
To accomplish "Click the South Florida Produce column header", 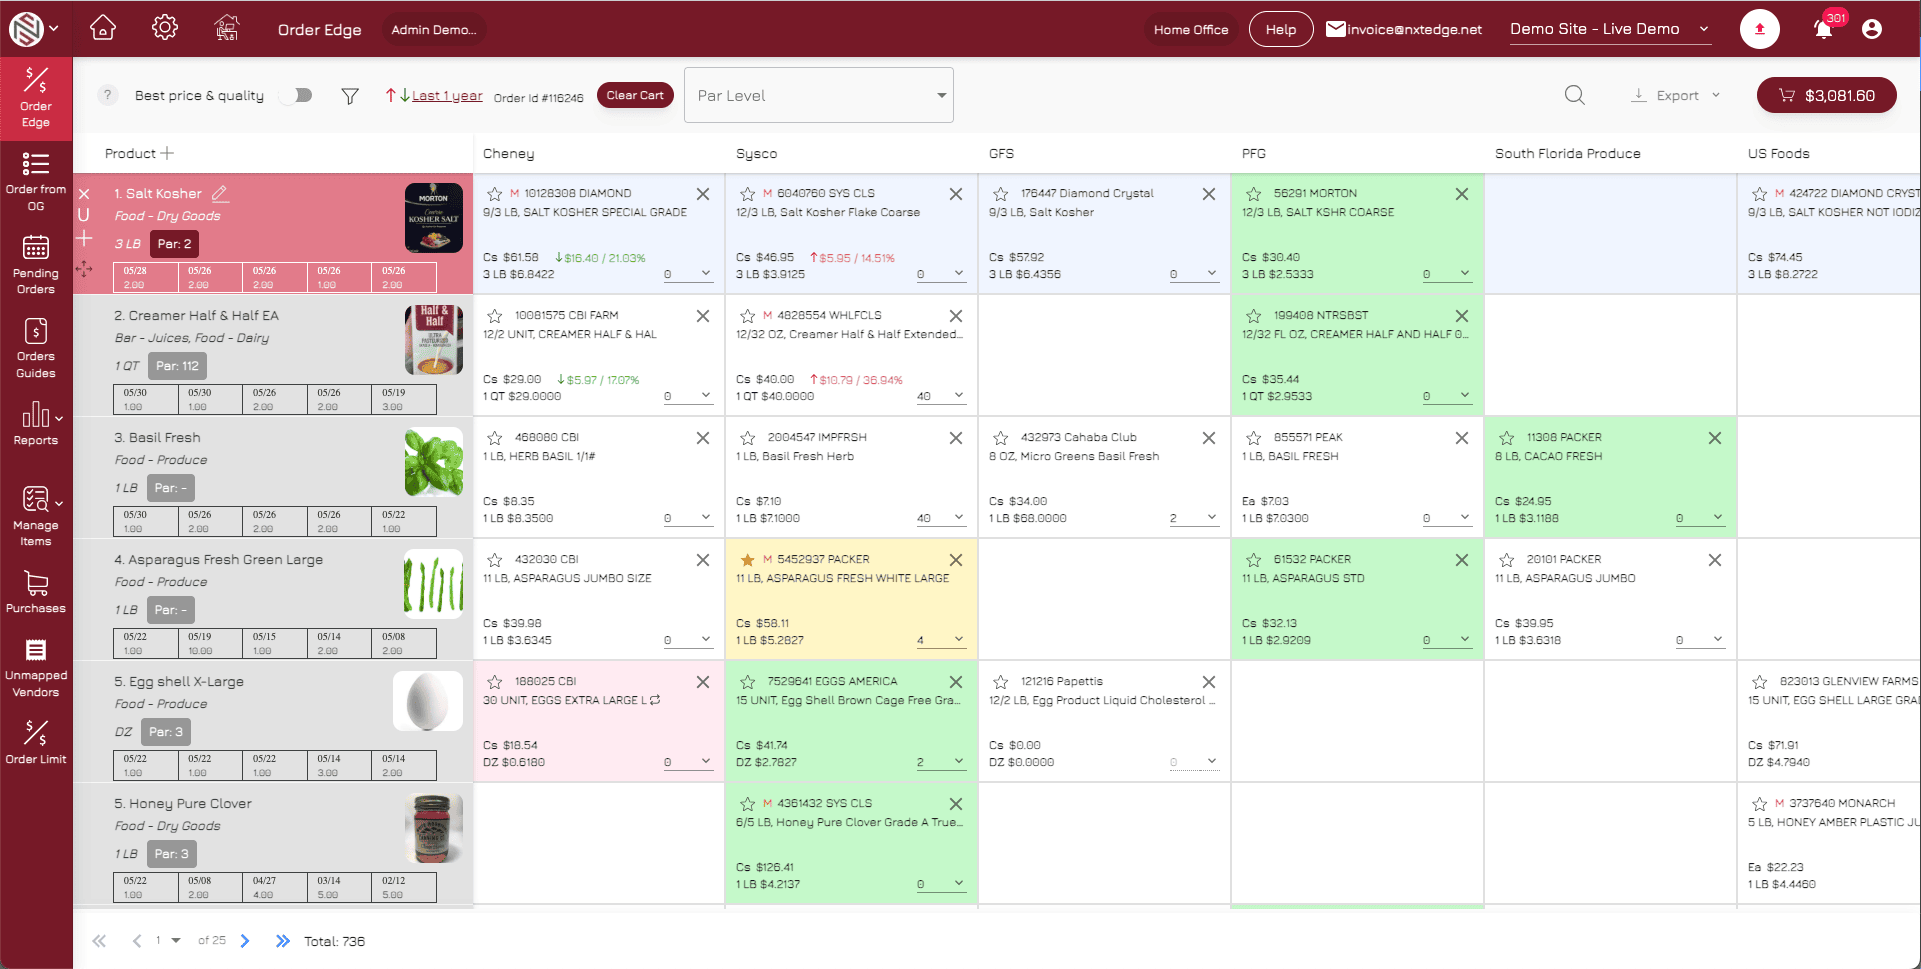I will click(1567, 153).
